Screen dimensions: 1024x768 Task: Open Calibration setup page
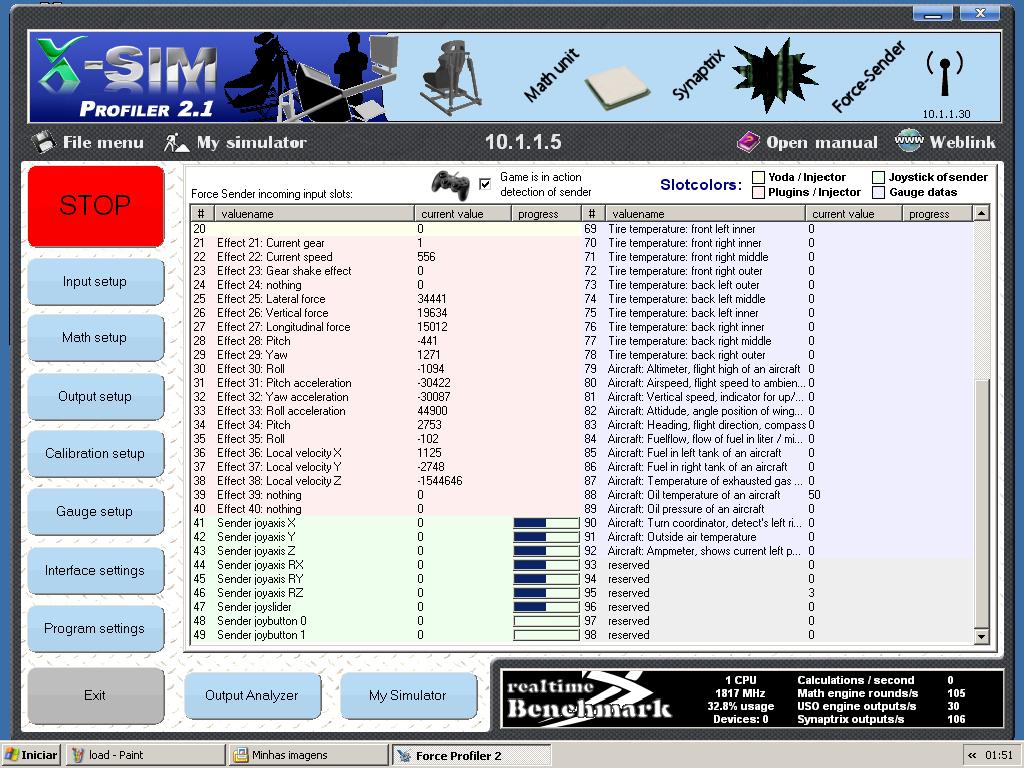coord(95,453)
